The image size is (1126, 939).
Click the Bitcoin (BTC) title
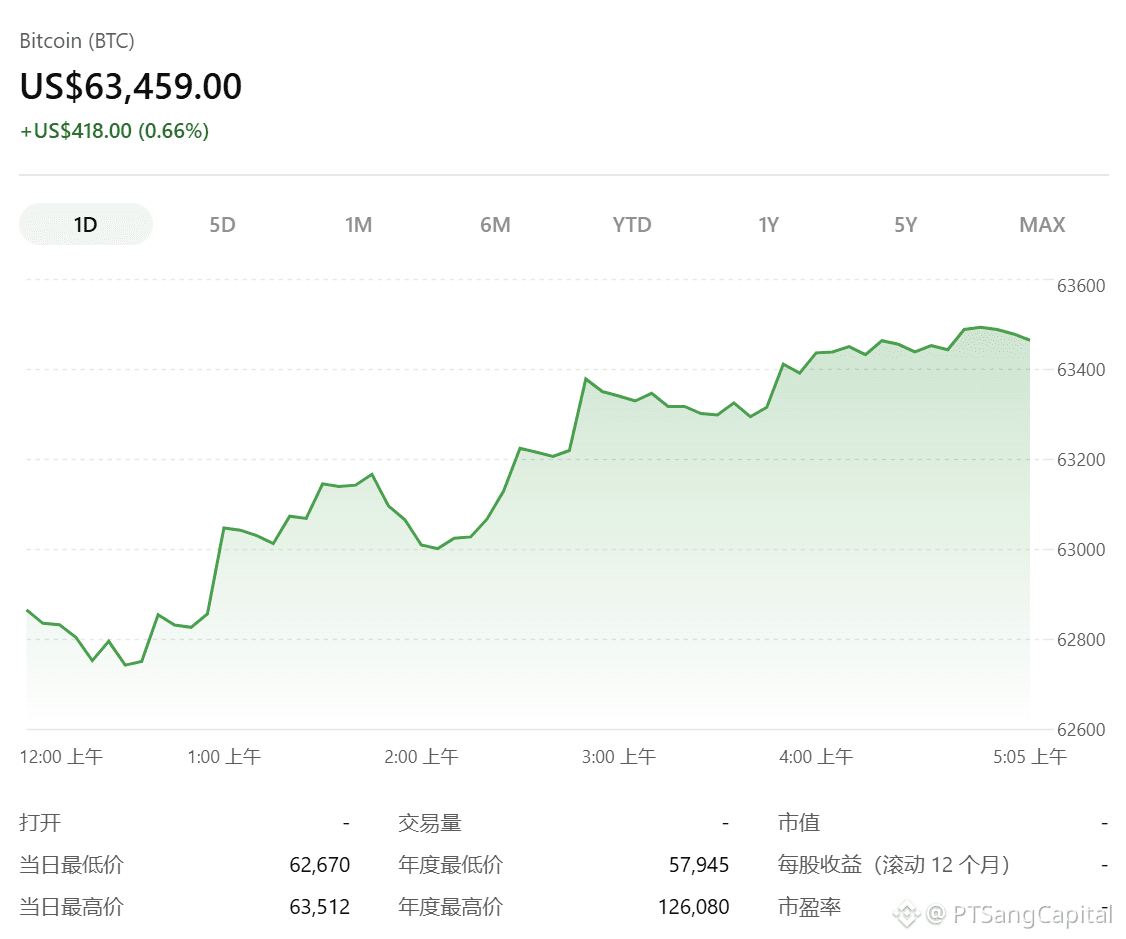(77, 41)
